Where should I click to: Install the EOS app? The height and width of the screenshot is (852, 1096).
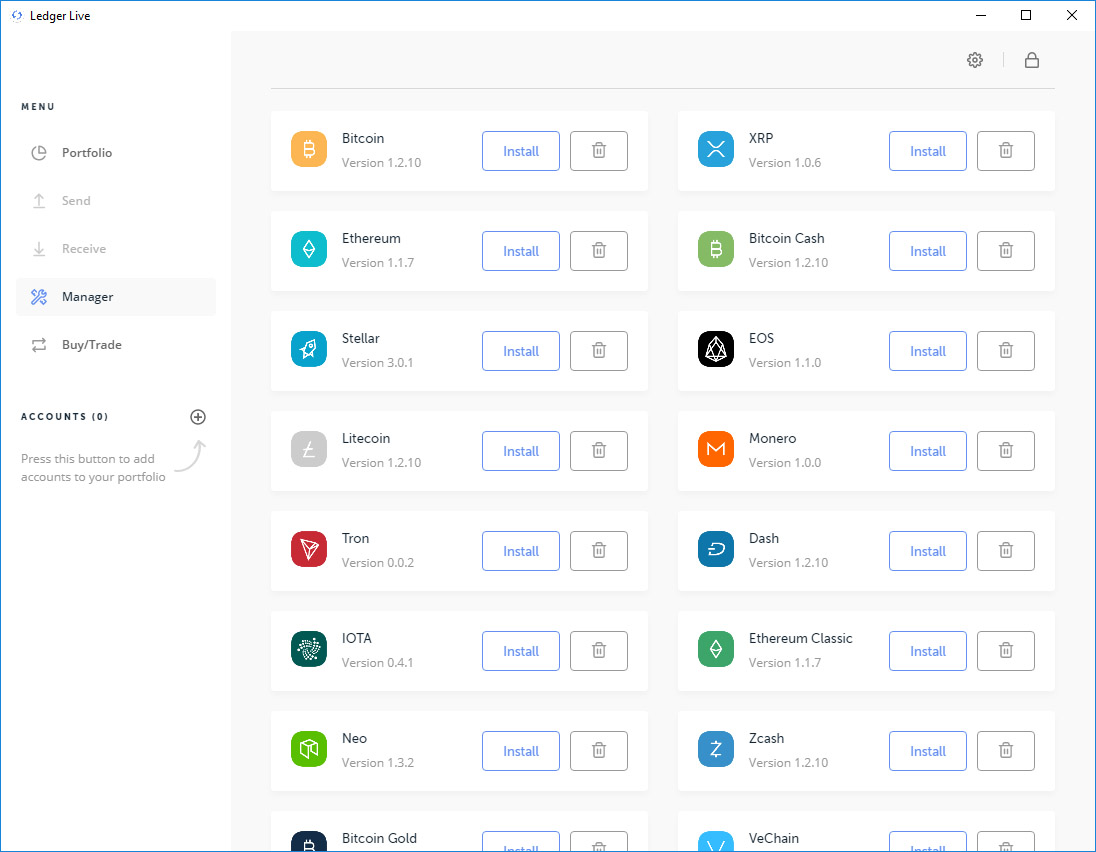point(928,351)
